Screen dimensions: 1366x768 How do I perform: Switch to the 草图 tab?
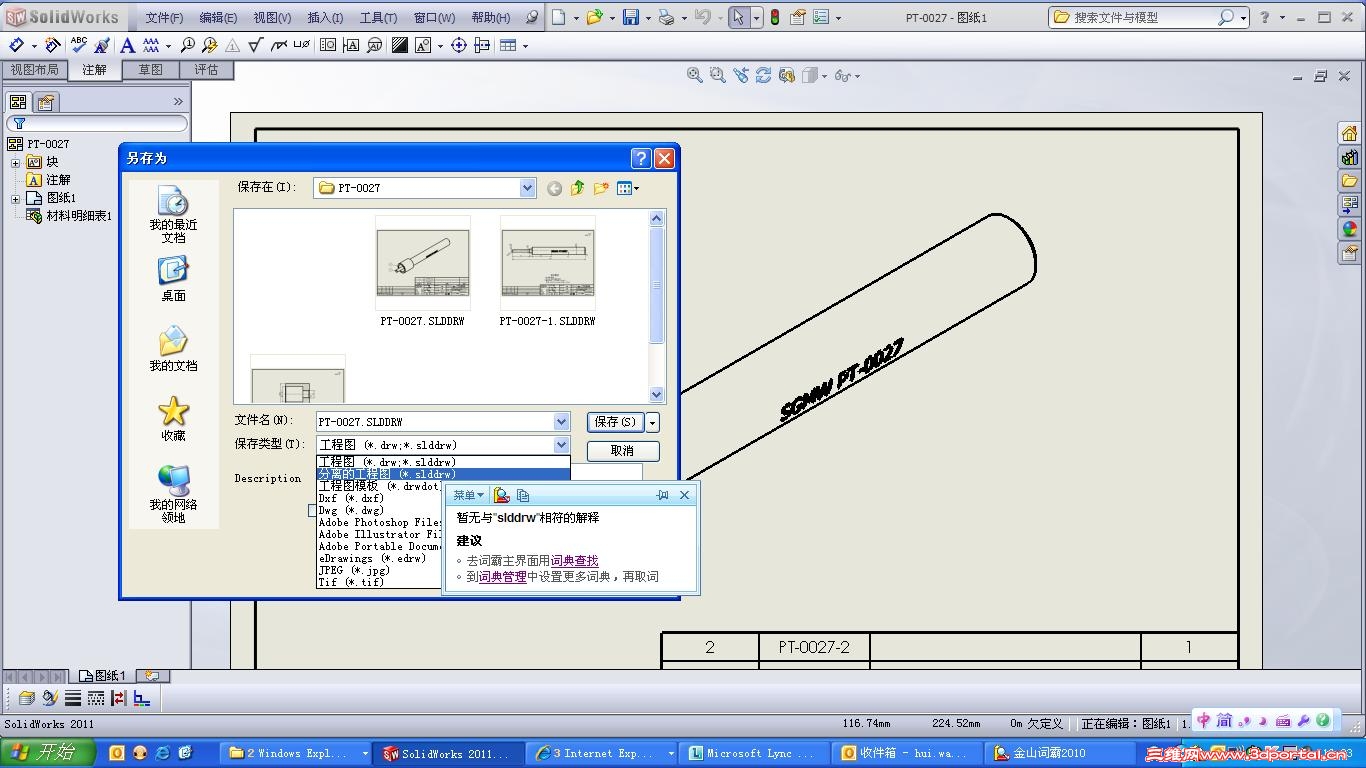(151, 70)
